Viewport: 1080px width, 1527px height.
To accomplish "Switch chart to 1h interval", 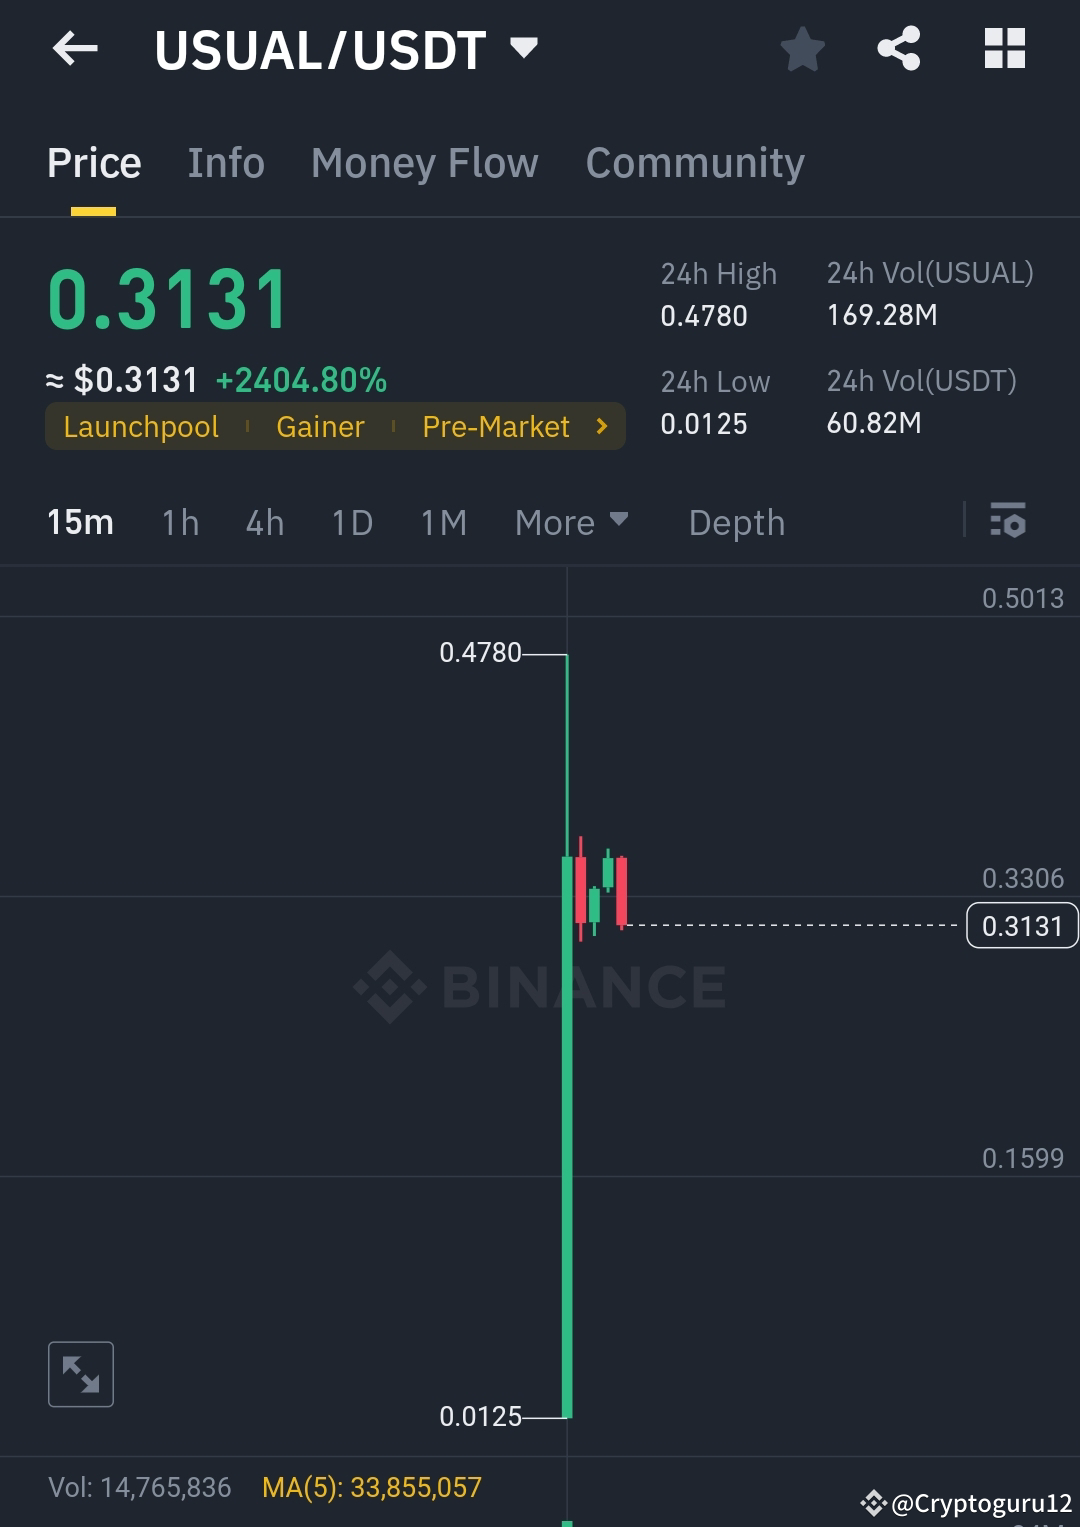I will tap(179, 521).
